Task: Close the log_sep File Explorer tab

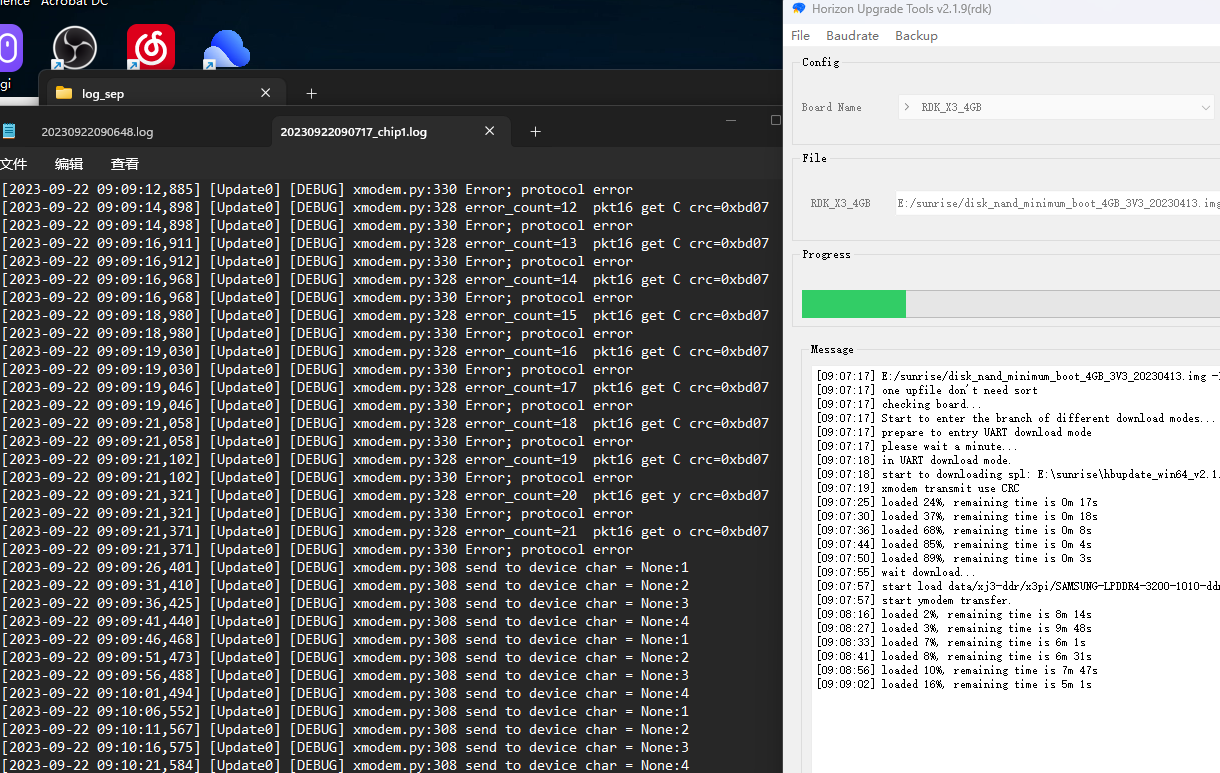Action: [x=265, y=93]
